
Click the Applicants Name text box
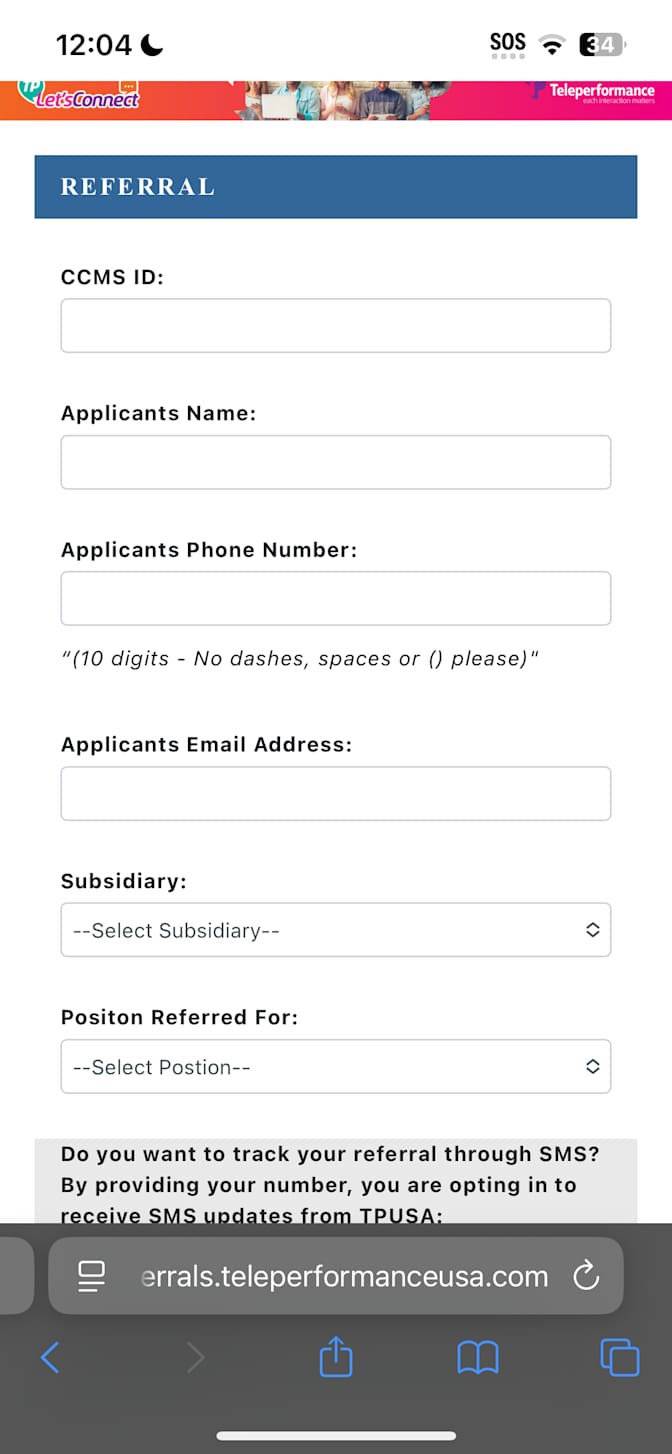coord(336,462)
